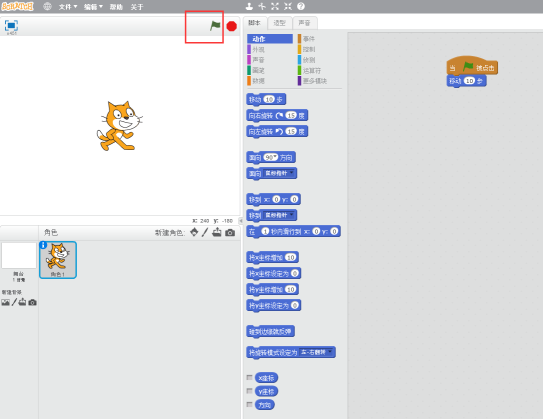
Task: Switch to the 造型 tab
Action: (280, 23)
